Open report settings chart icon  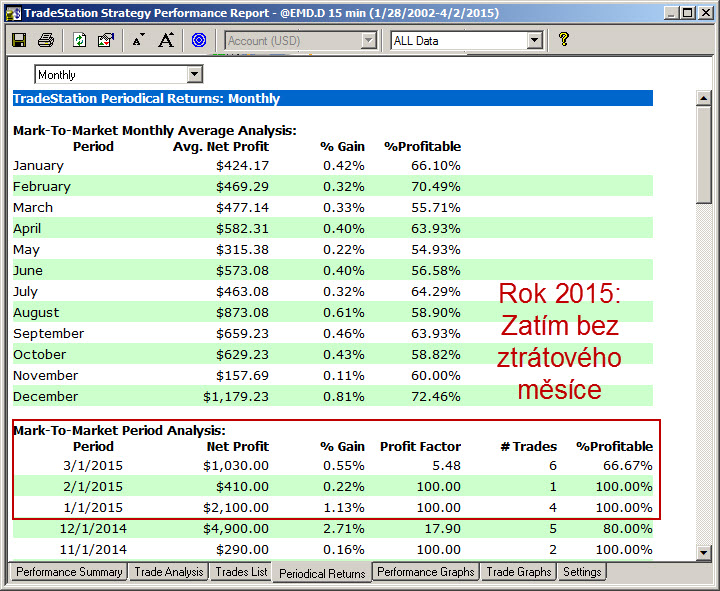pos(106,40)
